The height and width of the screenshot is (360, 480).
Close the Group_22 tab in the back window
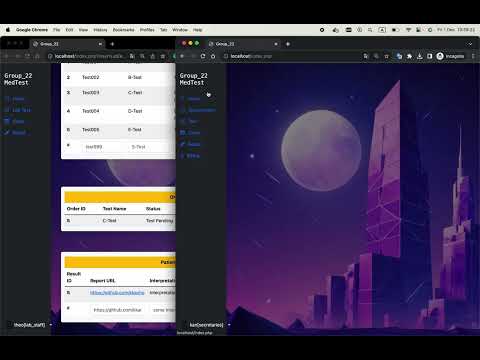click(100, 44)
